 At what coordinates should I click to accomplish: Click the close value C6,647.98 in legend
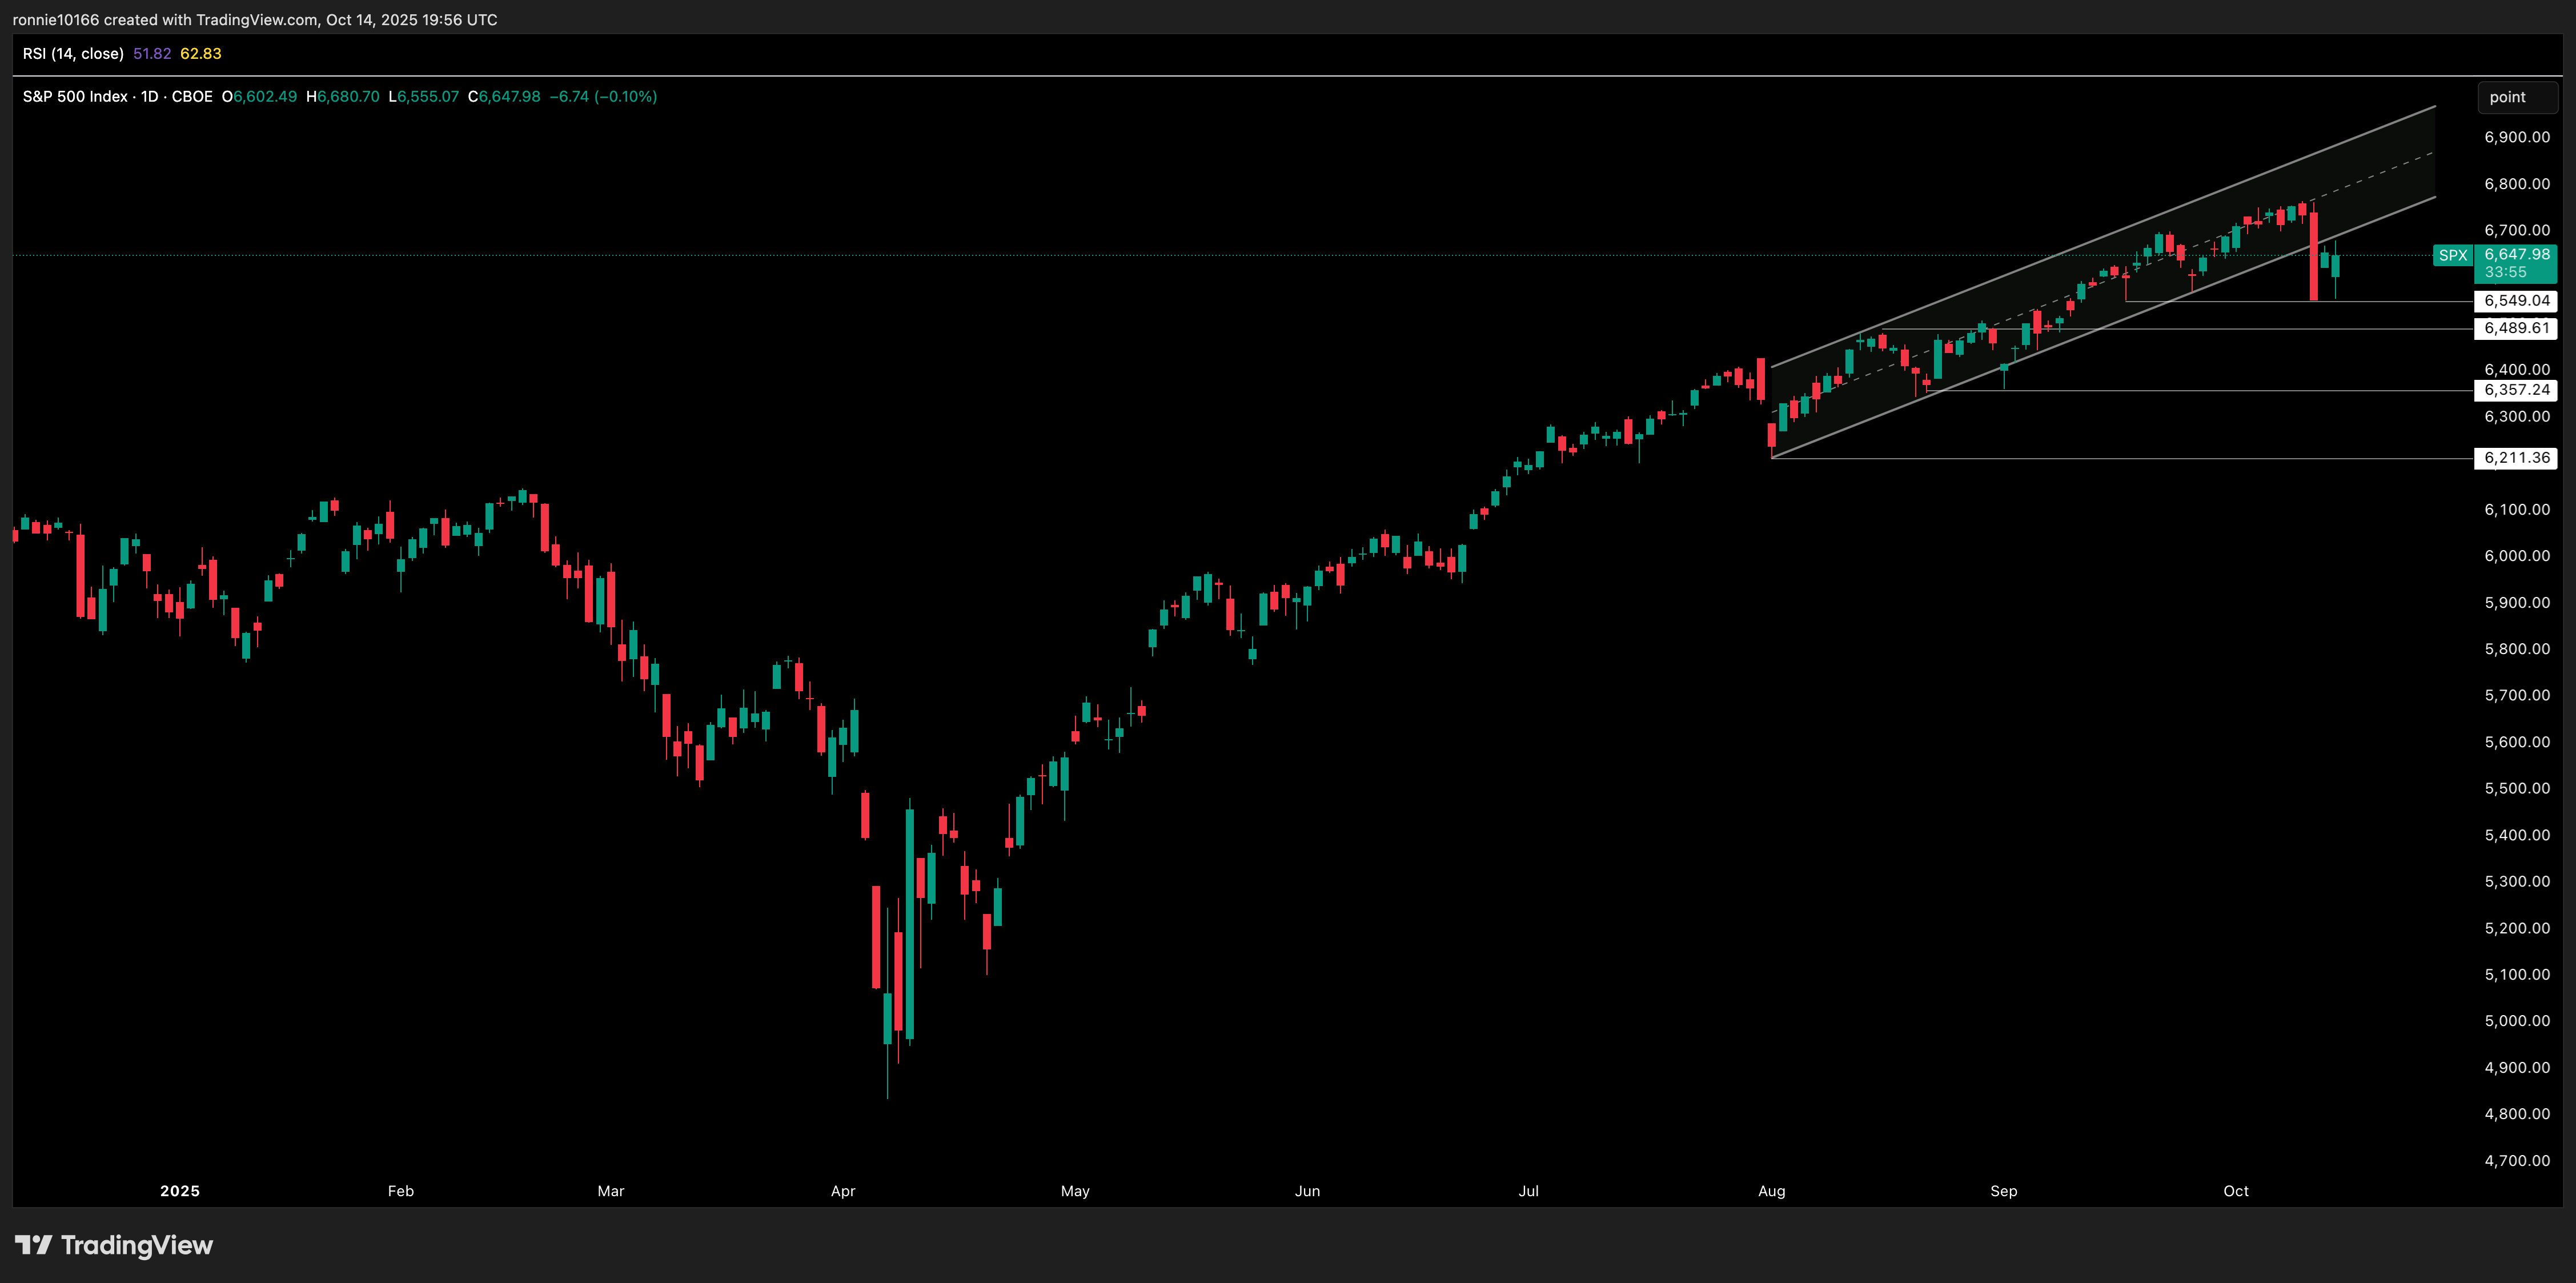[504, 97]
